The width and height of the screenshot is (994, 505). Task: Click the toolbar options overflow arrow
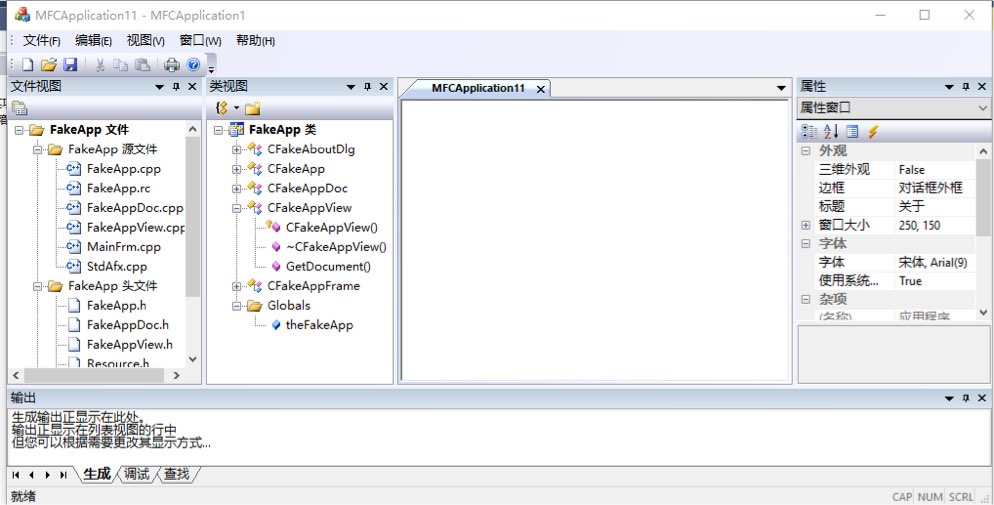click(x=212, y=70)
